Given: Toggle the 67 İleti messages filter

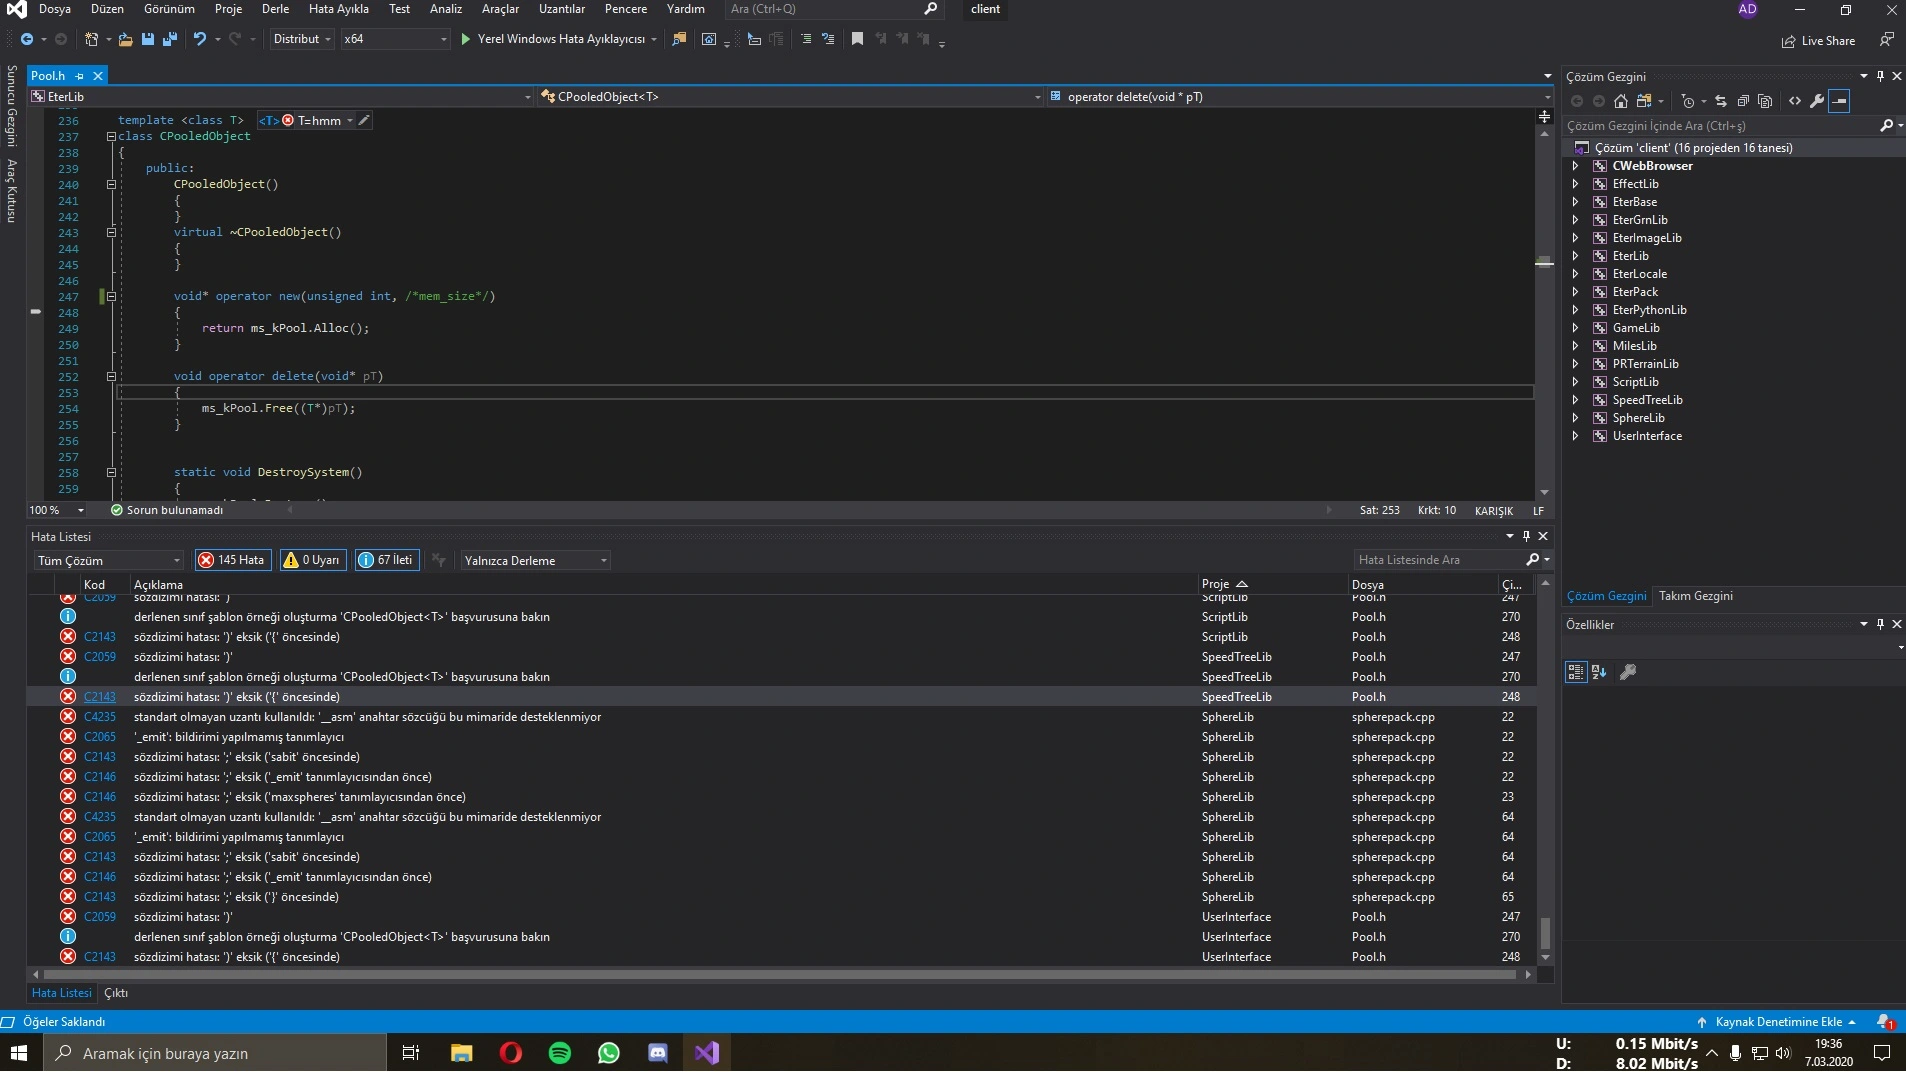Looking at the screenshot, I should pos(386,560).
